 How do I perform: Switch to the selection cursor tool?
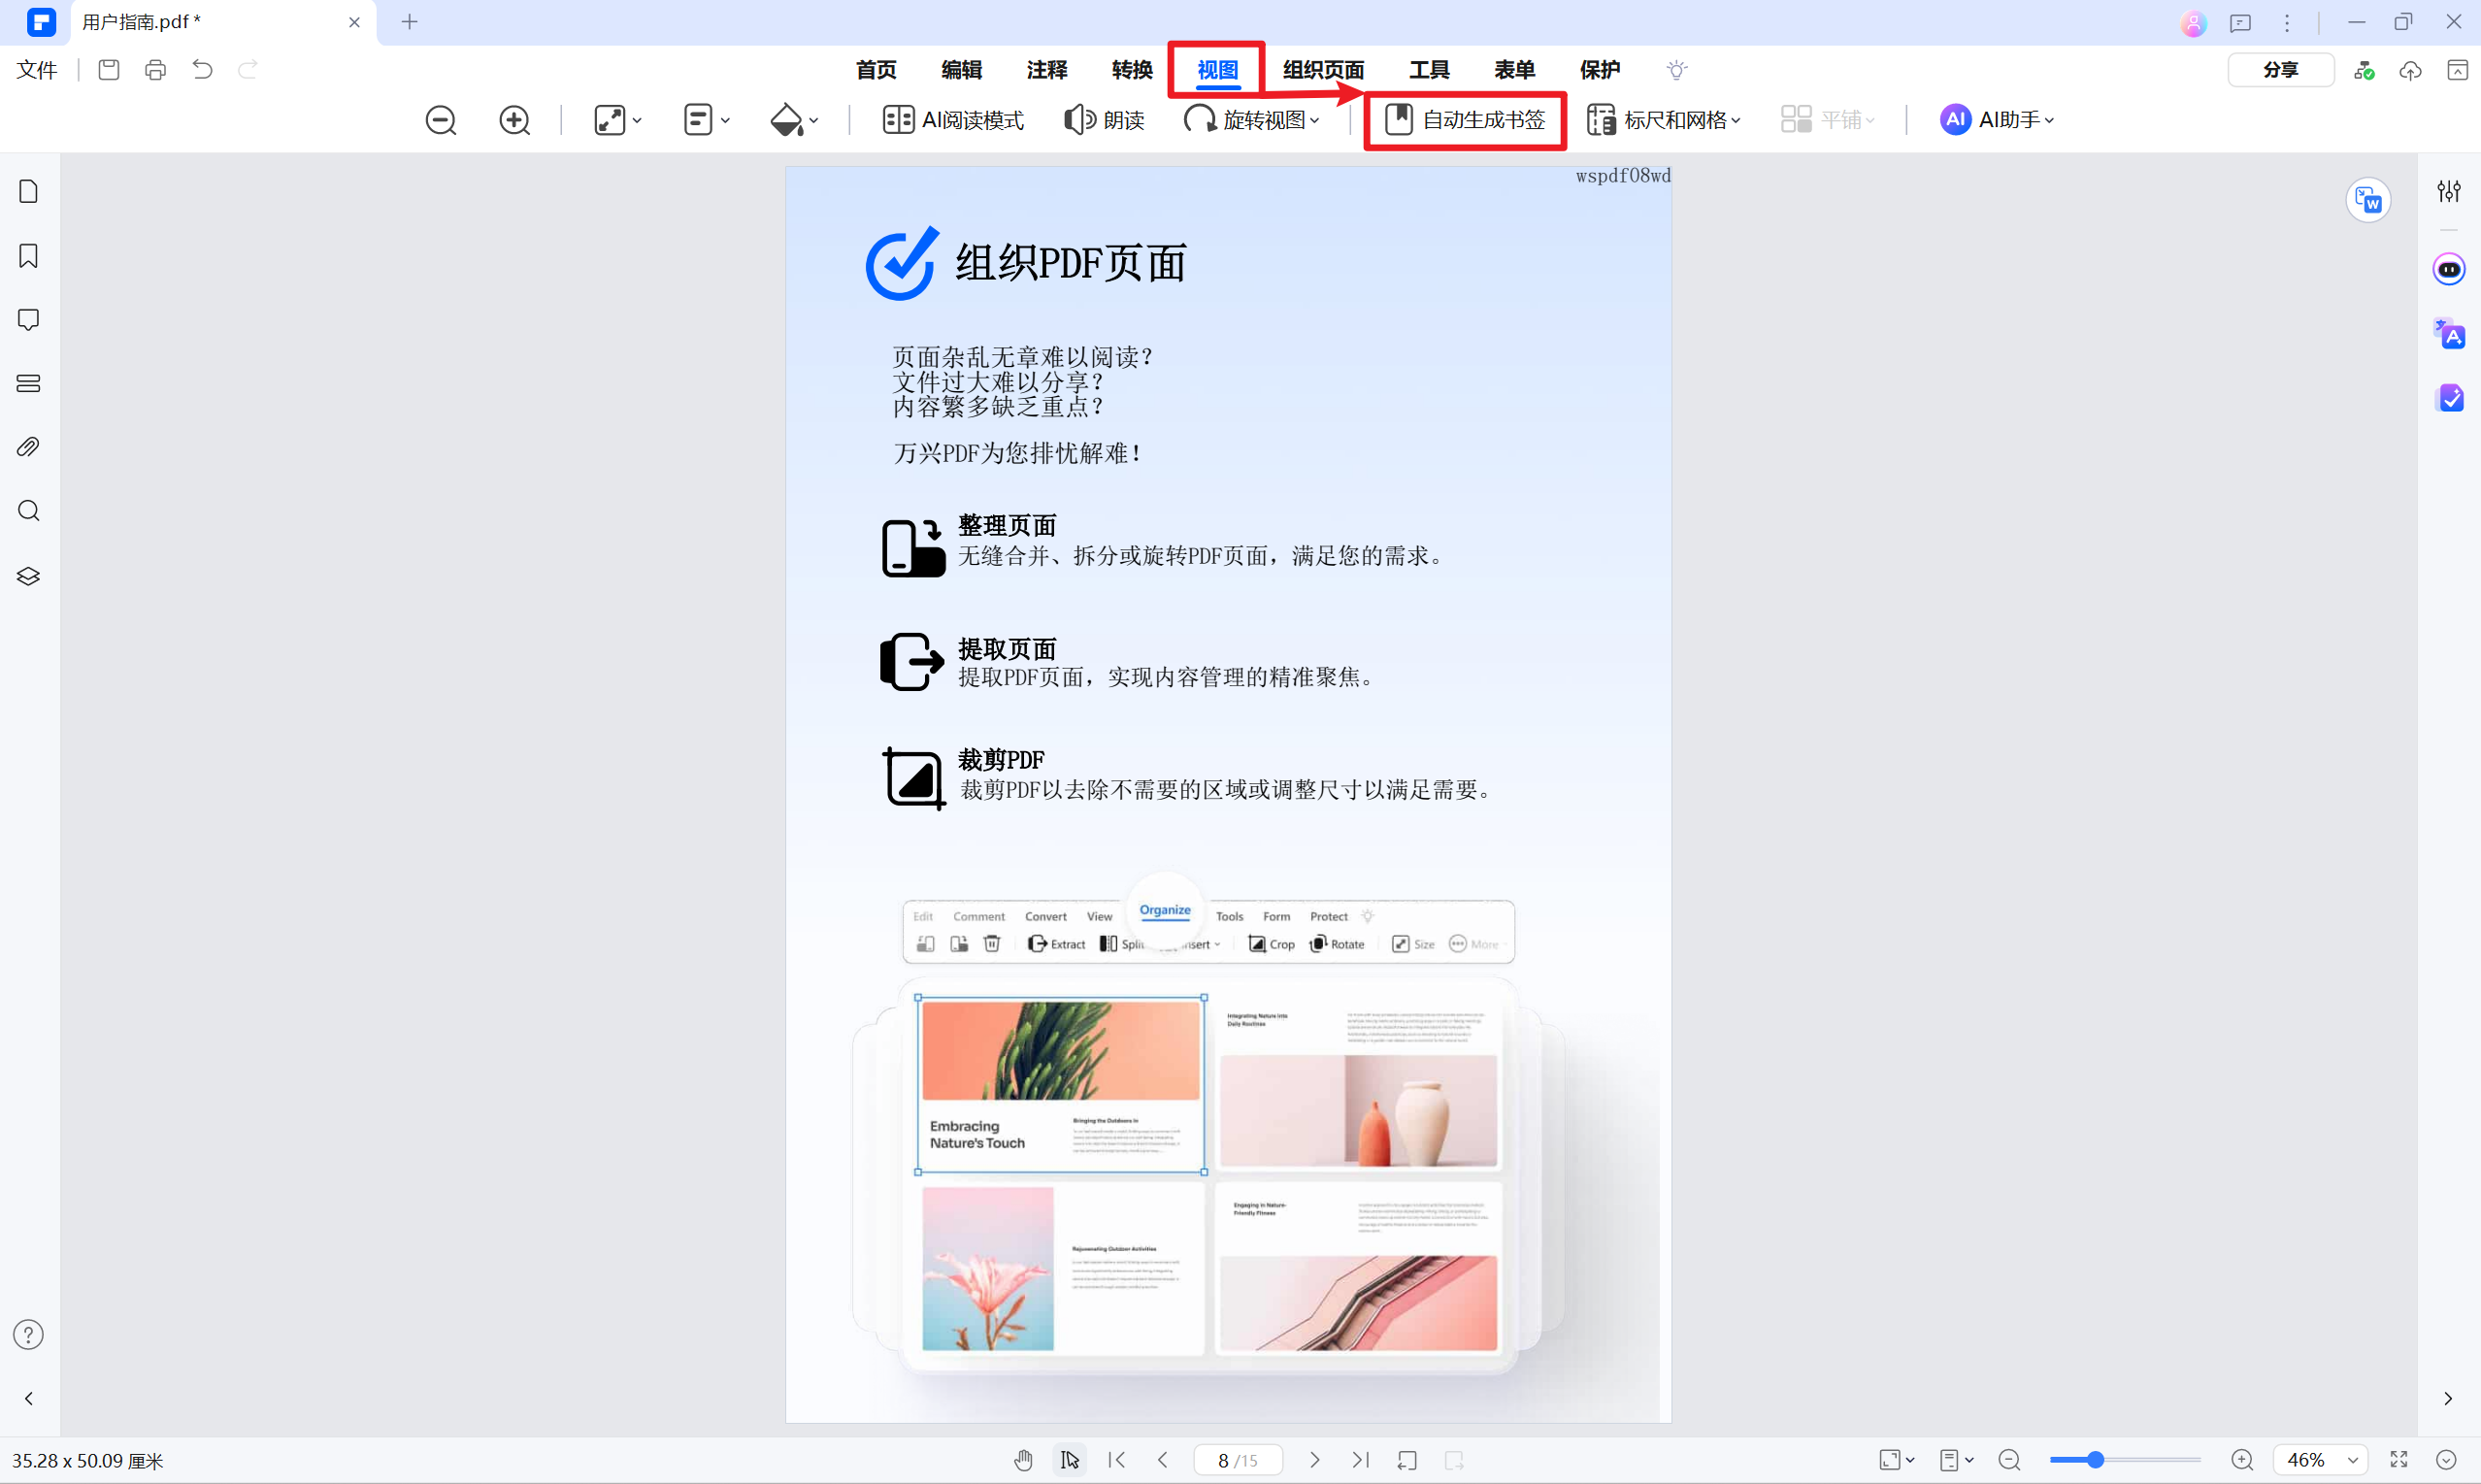pos(1069,1460)
